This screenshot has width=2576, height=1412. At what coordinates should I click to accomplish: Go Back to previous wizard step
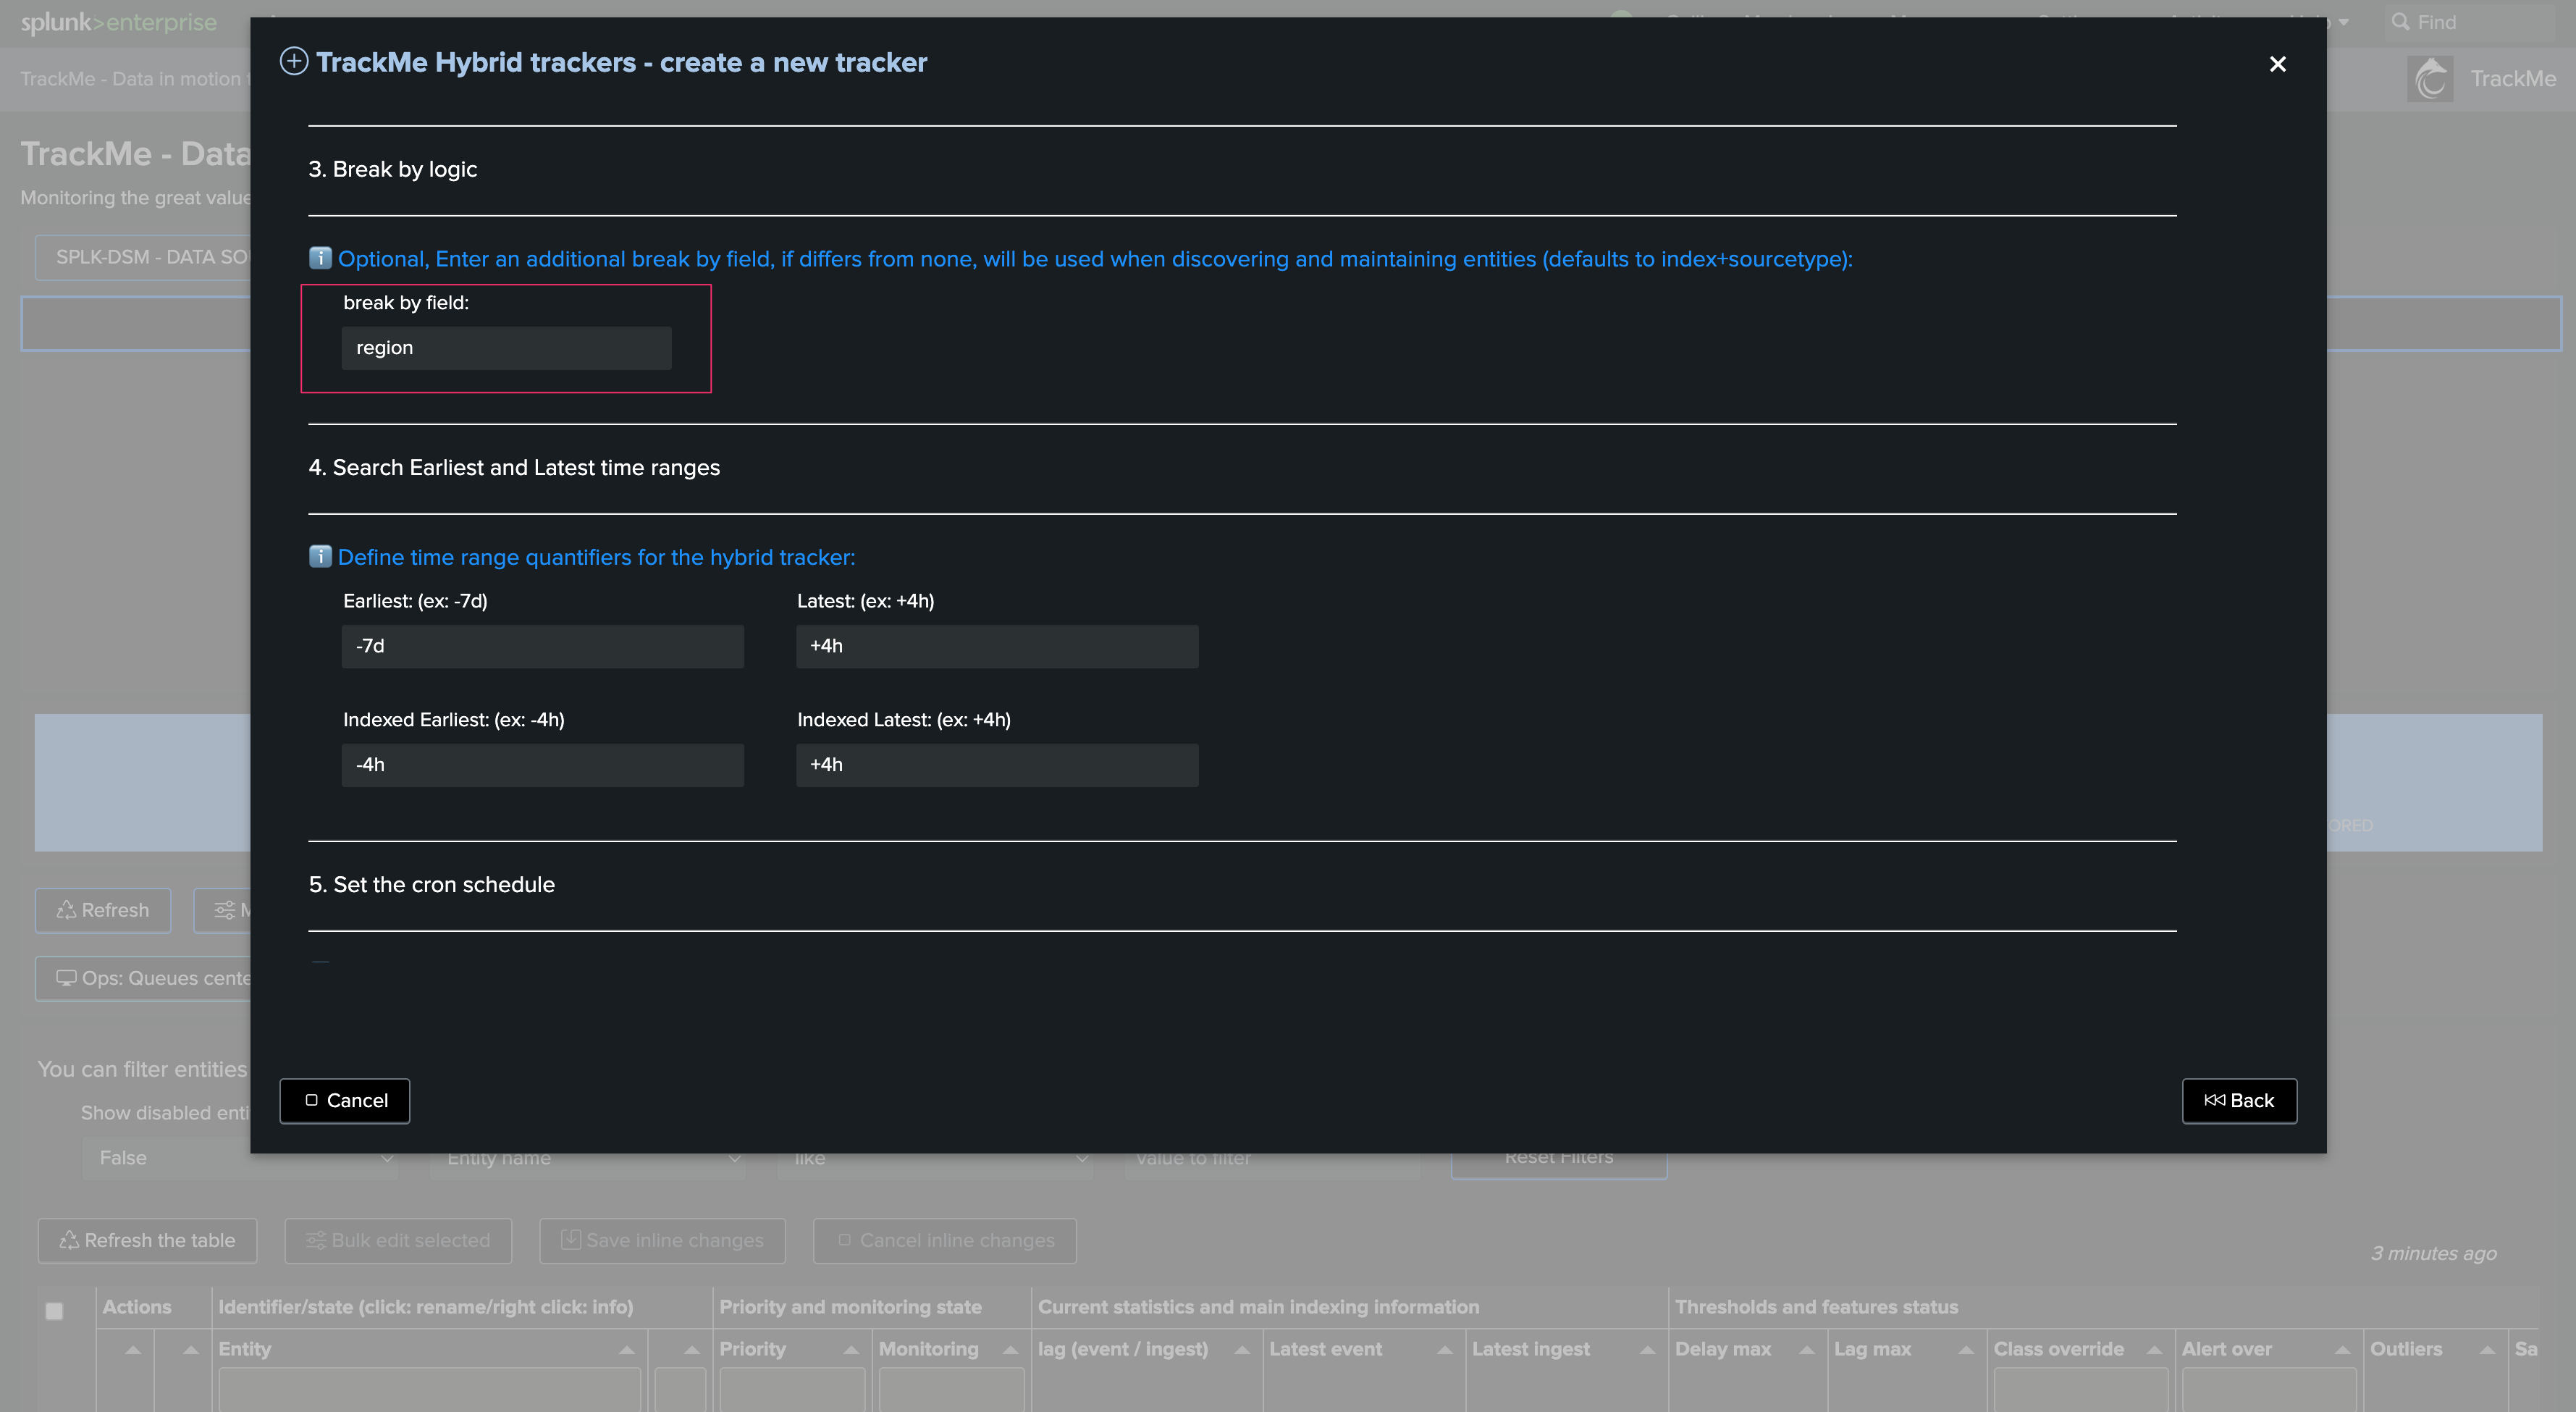click(2239, 1100)
